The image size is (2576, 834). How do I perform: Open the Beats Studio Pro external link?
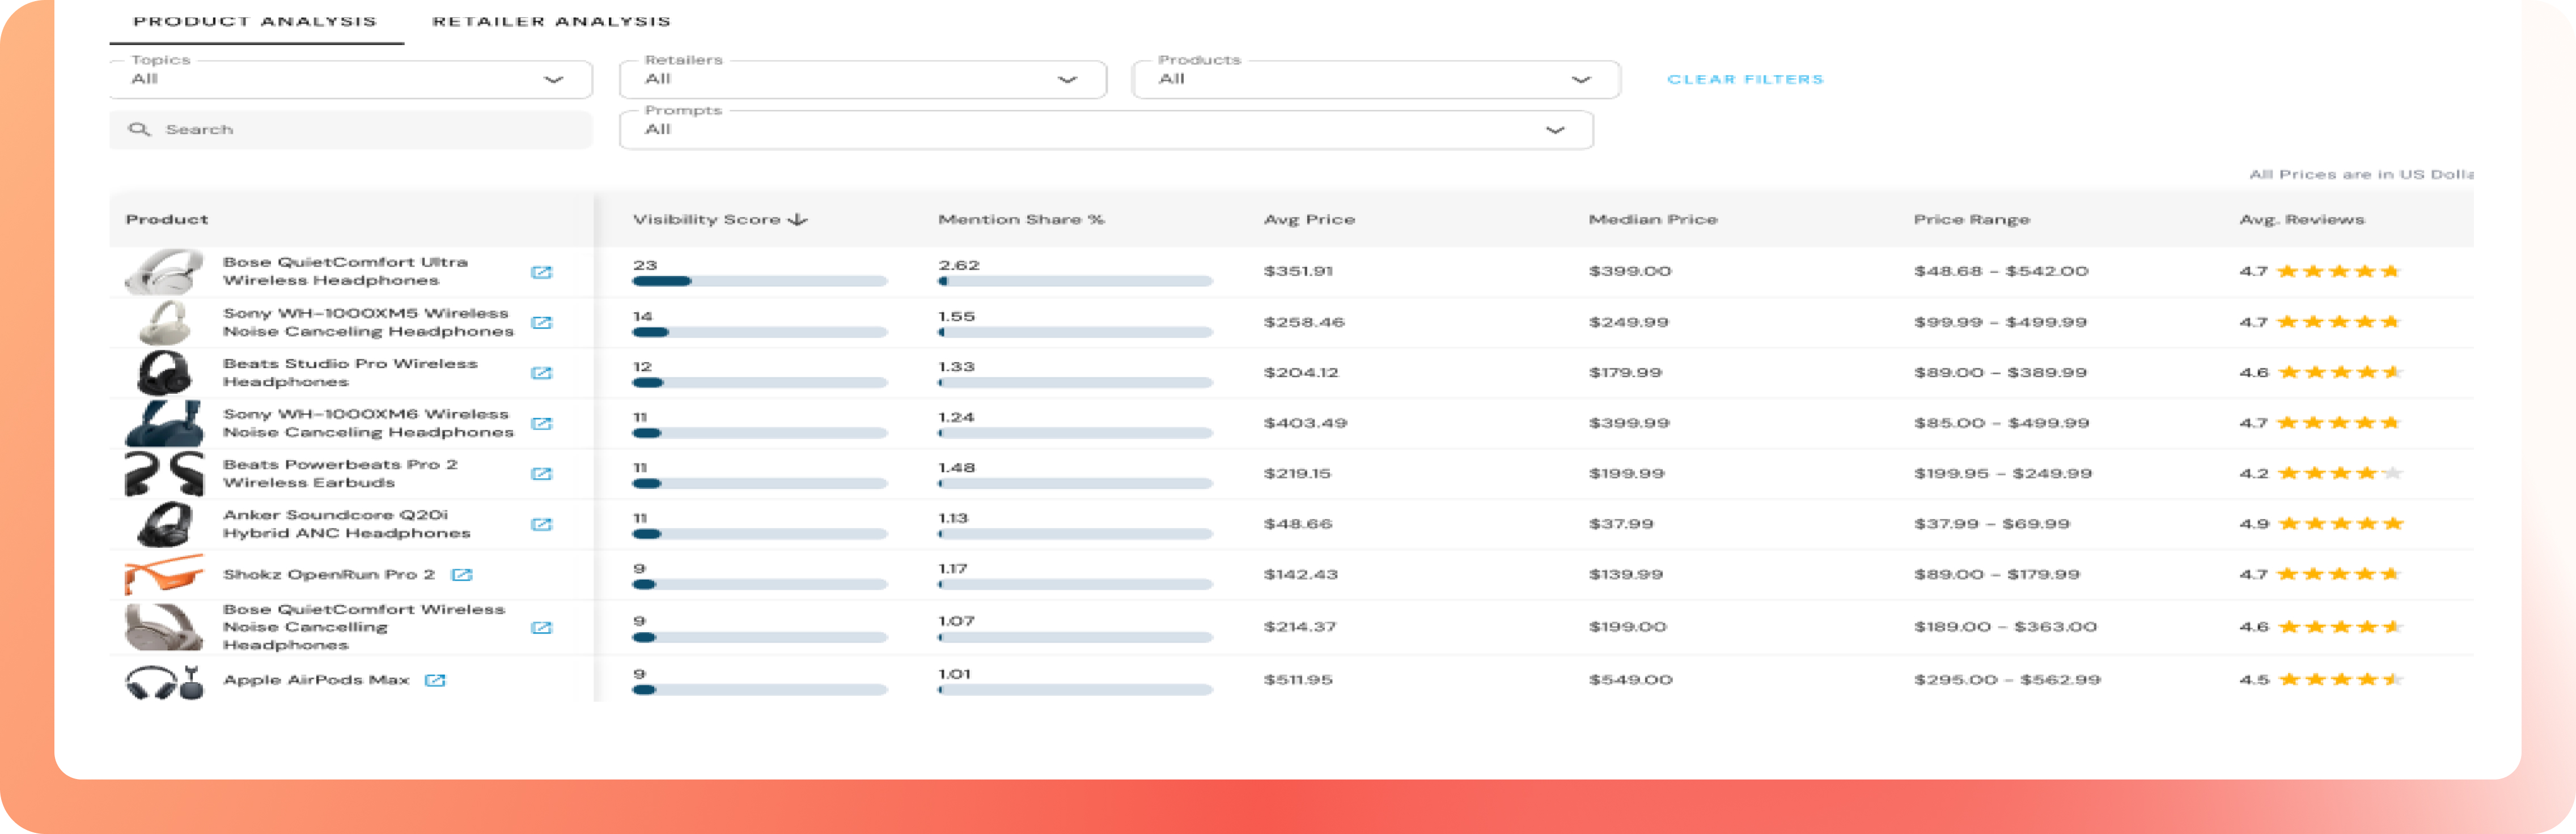point(543,372)
